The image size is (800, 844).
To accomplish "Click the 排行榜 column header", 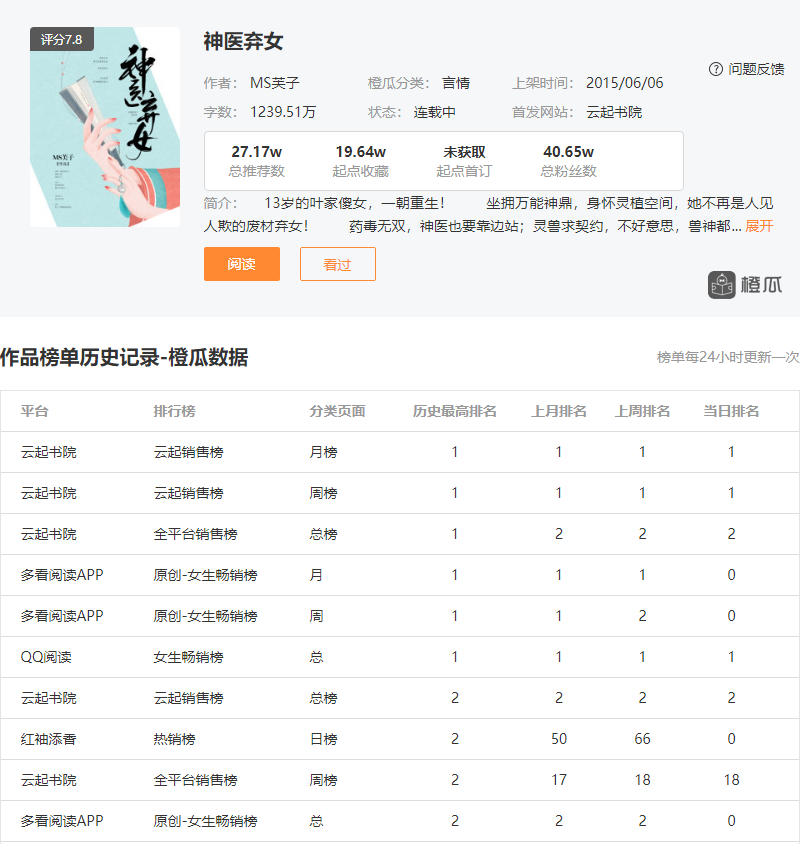I will point(174,411).
